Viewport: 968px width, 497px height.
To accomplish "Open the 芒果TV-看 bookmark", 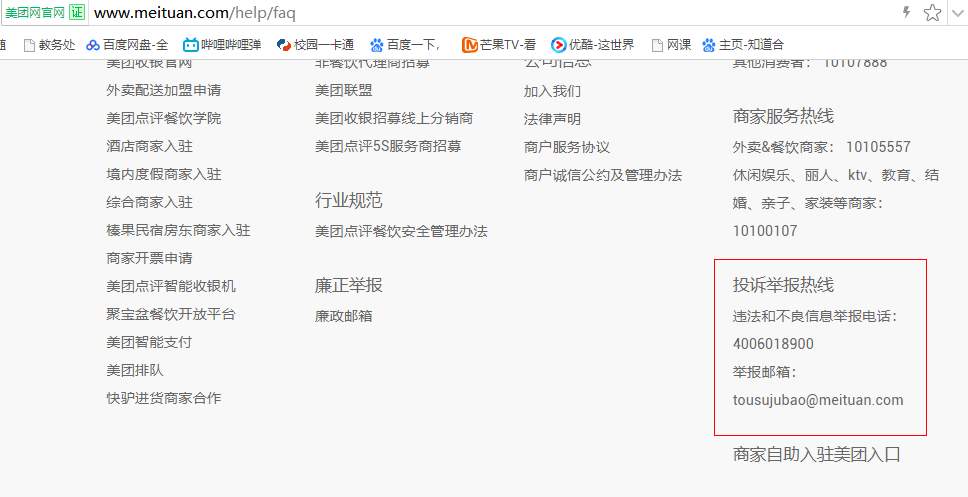I will (499, 44).
